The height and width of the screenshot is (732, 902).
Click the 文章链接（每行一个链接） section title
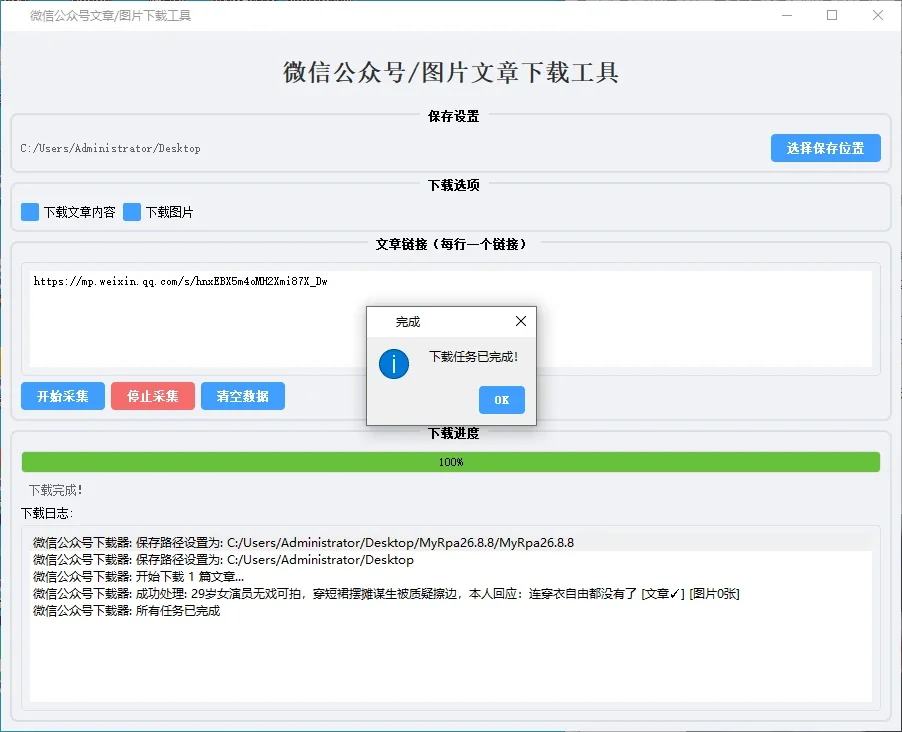point(451,245)
